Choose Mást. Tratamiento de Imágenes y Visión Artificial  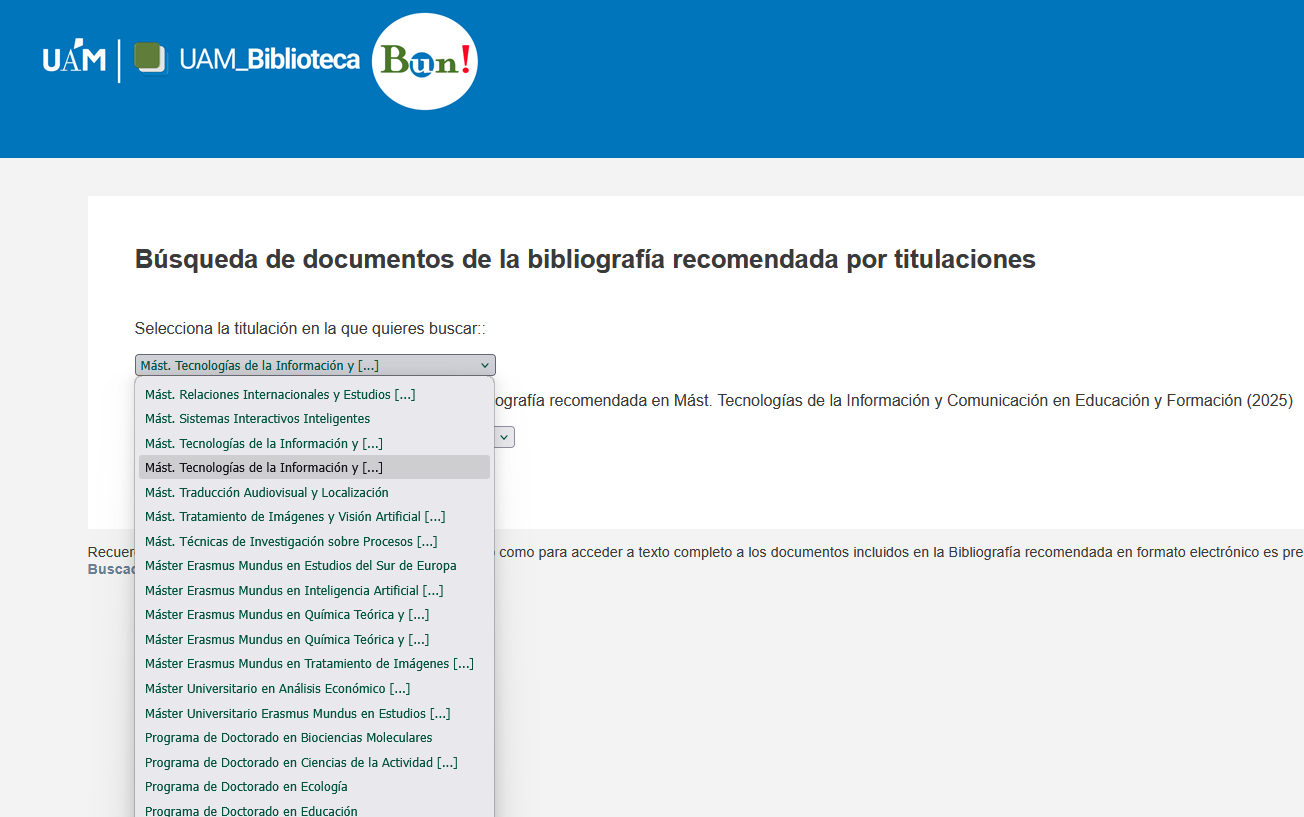click(295, 517)
